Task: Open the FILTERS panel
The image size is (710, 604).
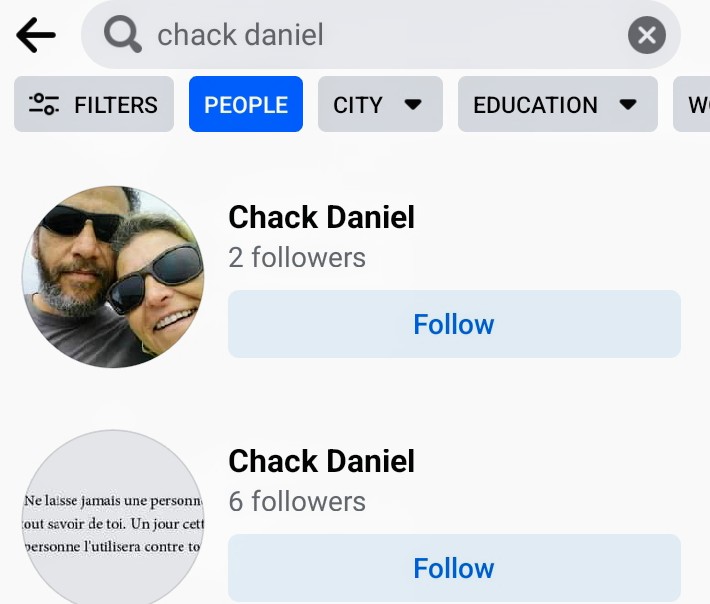Action: click(x=94, y=104)
